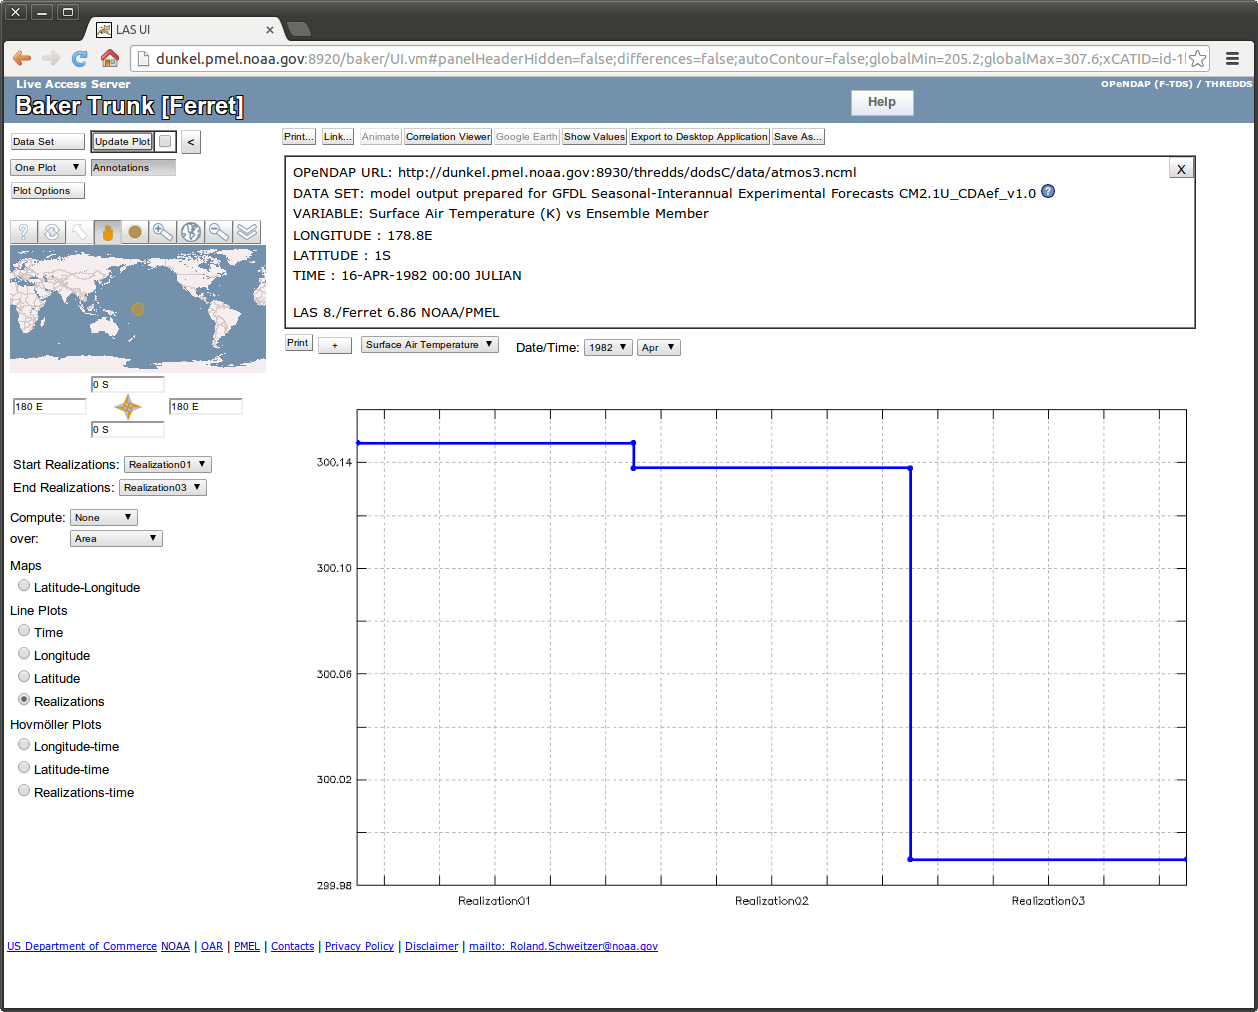Close annotations panel with X button
This screenshot has height=1012, width=1258.
[1181, 169]
